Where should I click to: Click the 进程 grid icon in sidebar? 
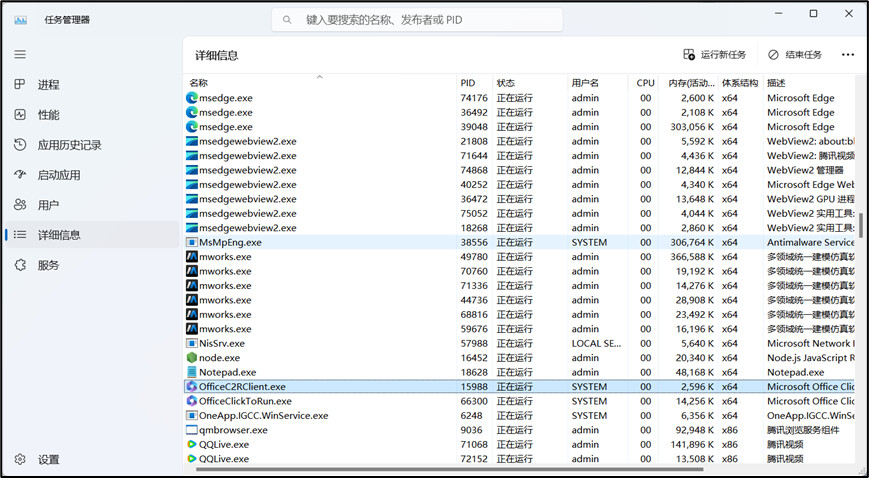[20, 84]
